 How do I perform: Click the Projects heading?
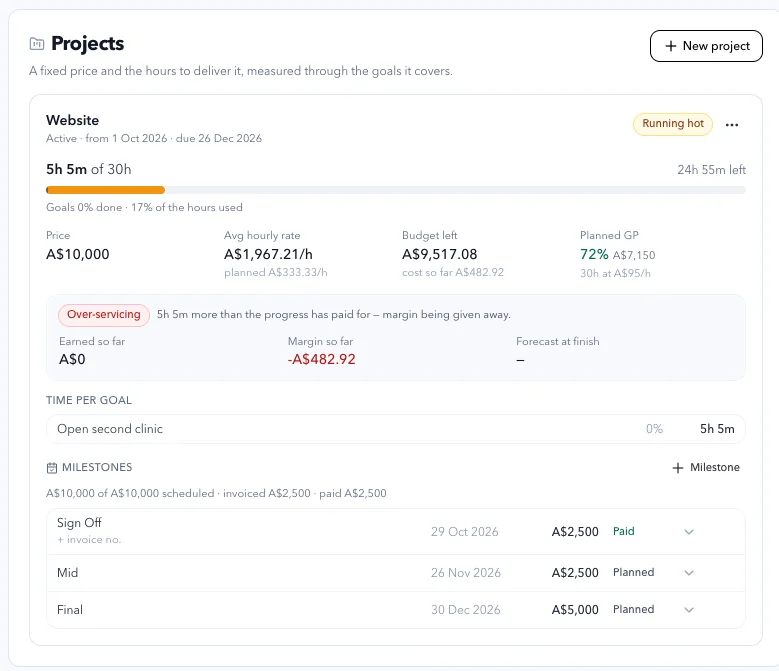coord(87,44)
